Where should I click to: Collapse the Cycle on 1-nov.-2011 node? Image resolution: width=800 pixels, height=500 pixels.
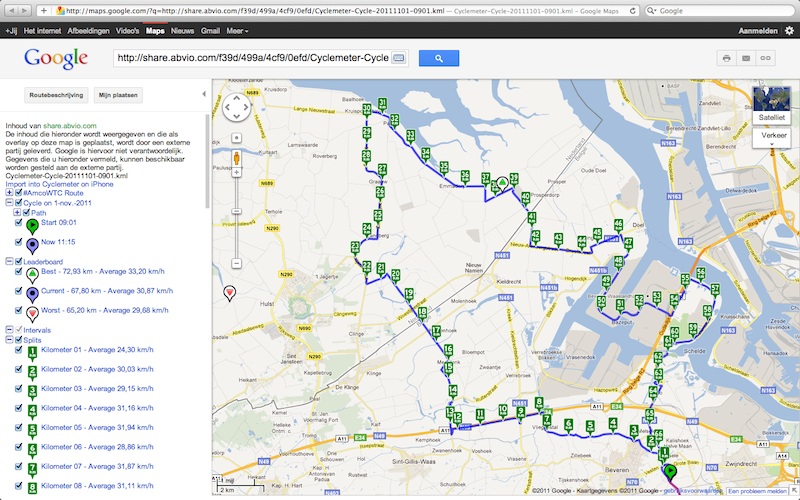(x=9, y=203)
